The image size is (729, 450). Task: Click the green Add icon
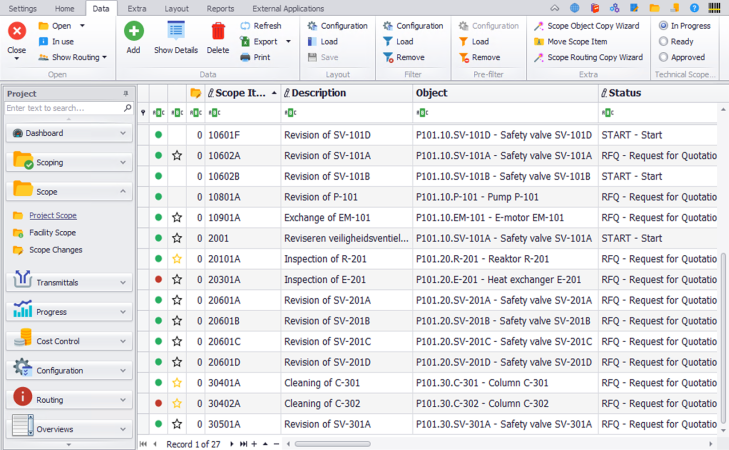[x=133, y=31]
